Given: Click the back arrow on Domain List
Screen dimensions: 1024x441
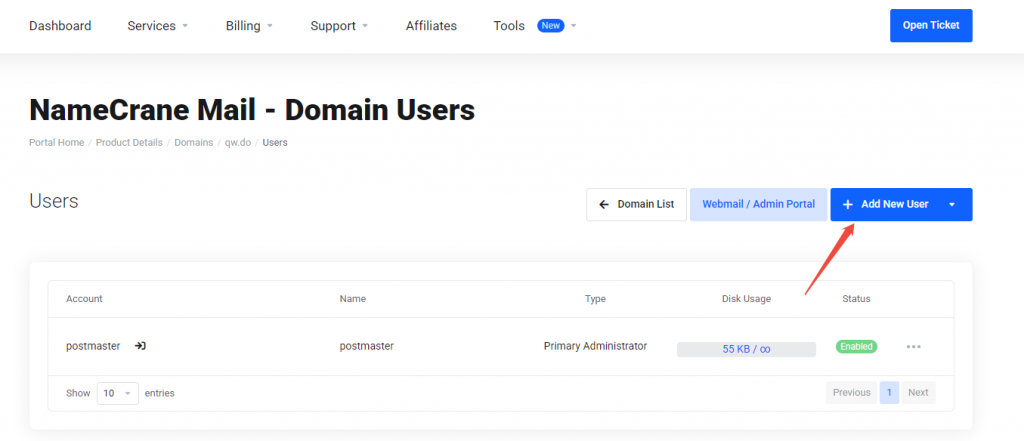Looking at the screenshot, I should 604,204.
